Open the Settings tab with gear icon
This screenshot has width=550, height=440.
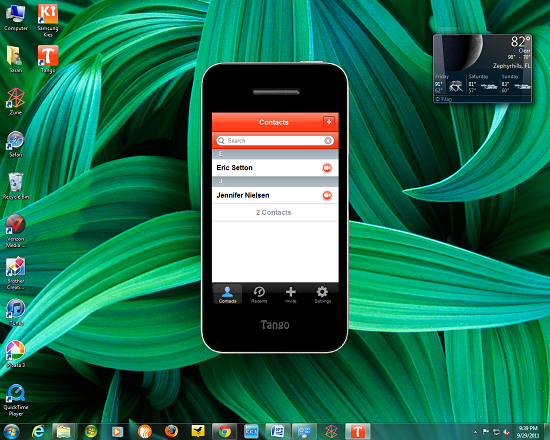click(x=322, y=294)
